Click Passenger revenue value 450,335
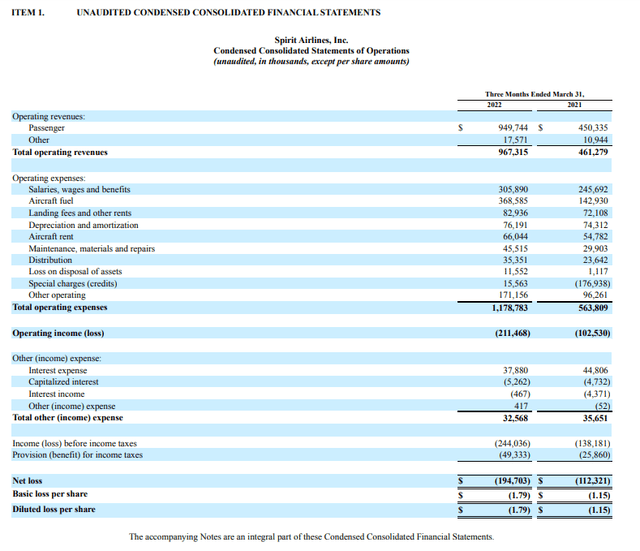 point(593,128)
